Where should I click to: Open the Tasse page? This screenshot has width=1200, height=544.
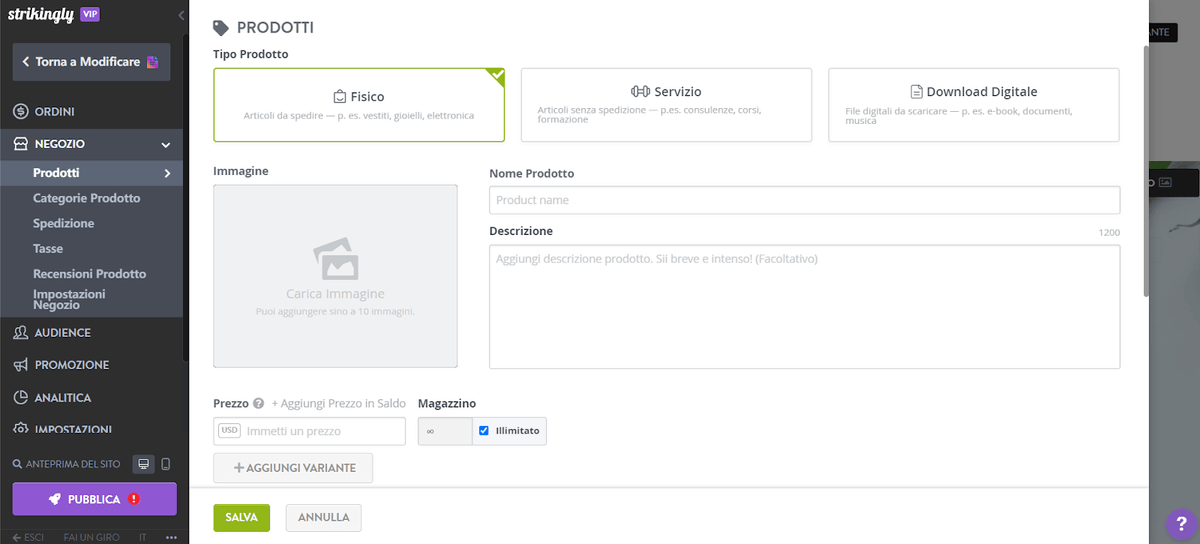pos(48,248)
